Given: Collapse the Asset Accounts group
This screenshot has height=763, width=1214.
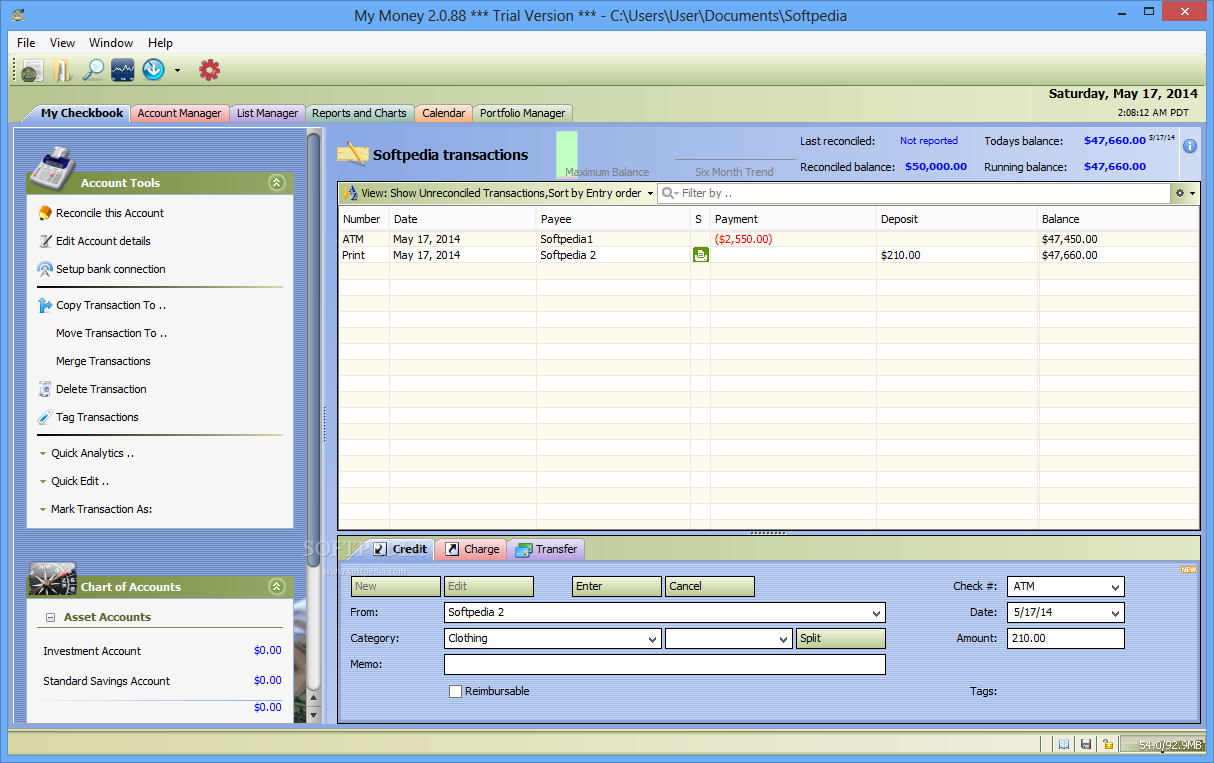Looking at the screenshot, I should pos(50,617).
